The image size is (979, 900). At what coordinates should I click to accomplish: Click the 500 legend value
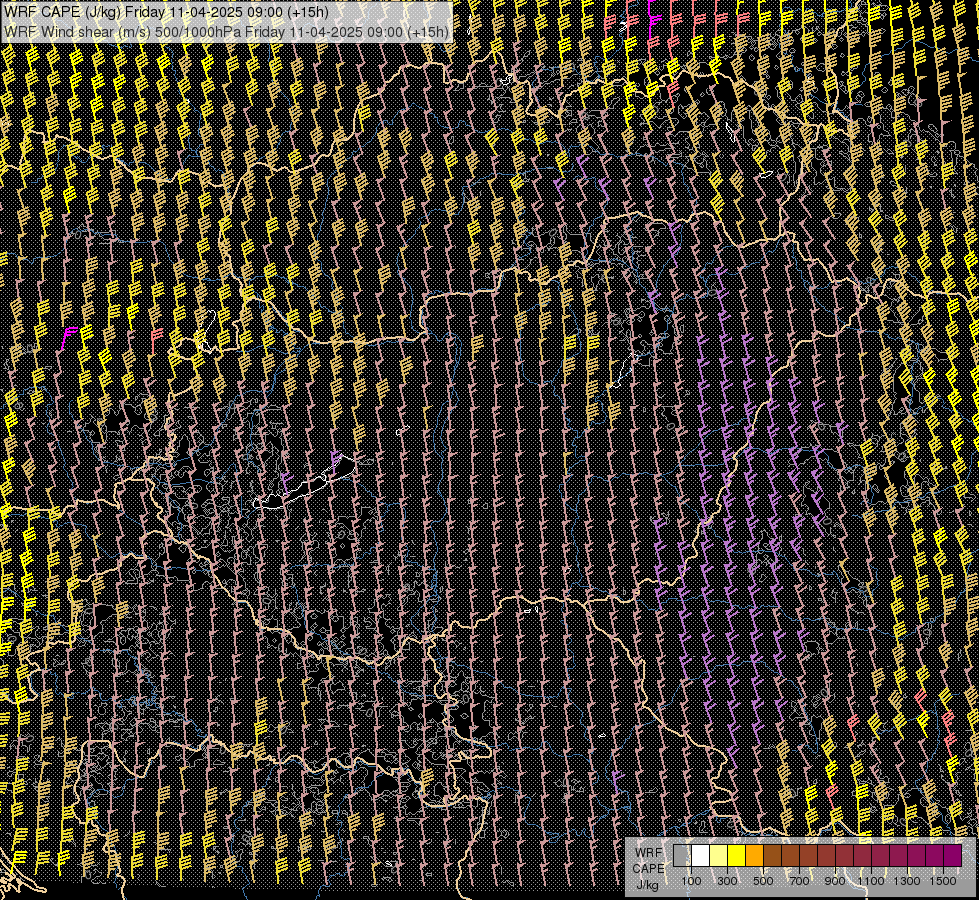coord(763,881)
